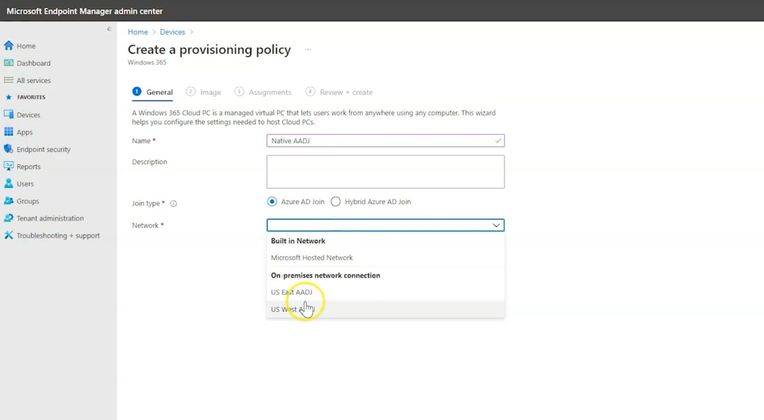Click the ellipsis next to the page title
Screen dimensions: 764x420
[308, 50]
